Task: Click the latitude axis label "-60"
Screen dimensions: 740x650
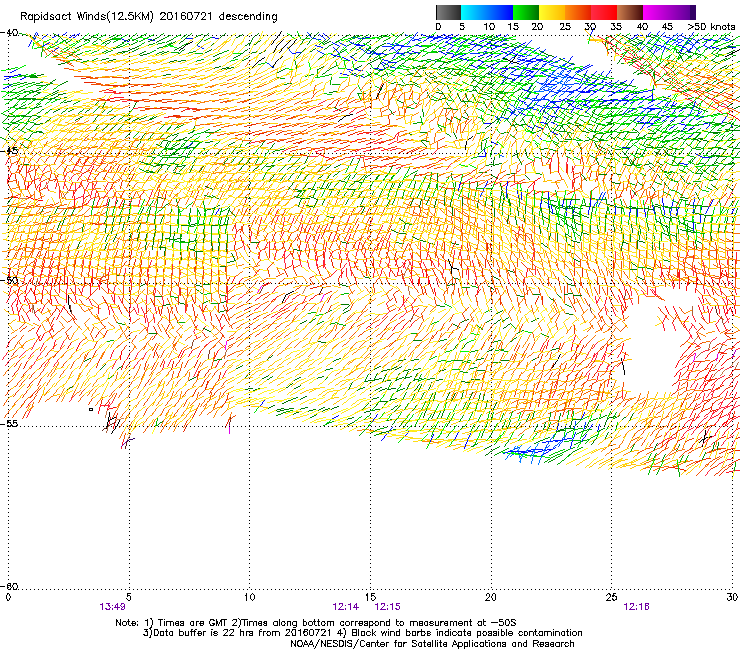Action: coord(9,586)
